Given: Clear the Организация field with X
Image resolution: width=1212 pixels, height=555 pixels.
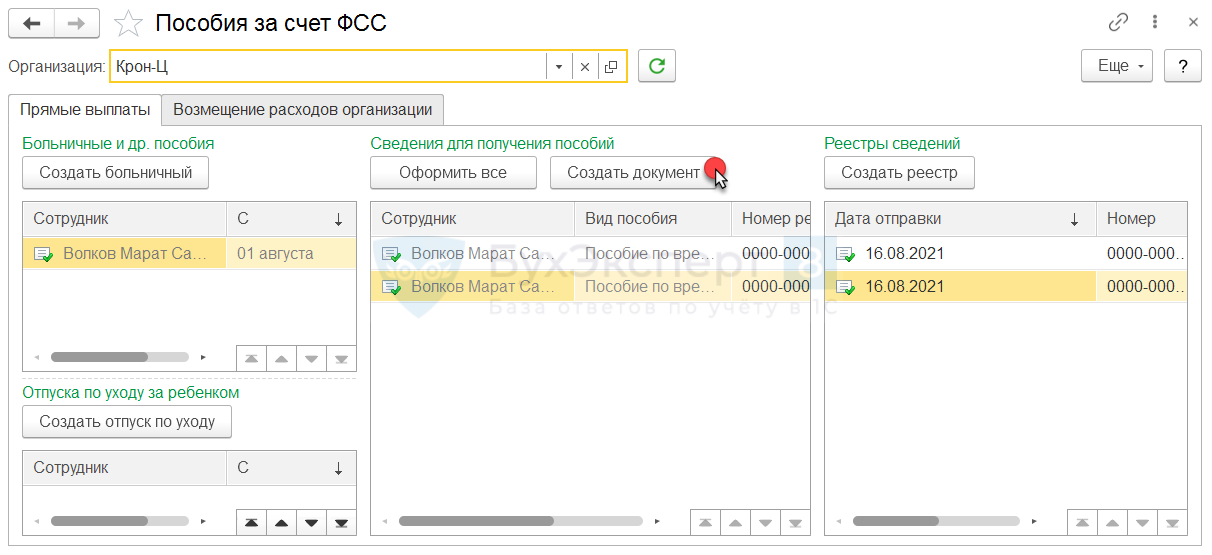Looking at the screenshot, I should 585,67.
